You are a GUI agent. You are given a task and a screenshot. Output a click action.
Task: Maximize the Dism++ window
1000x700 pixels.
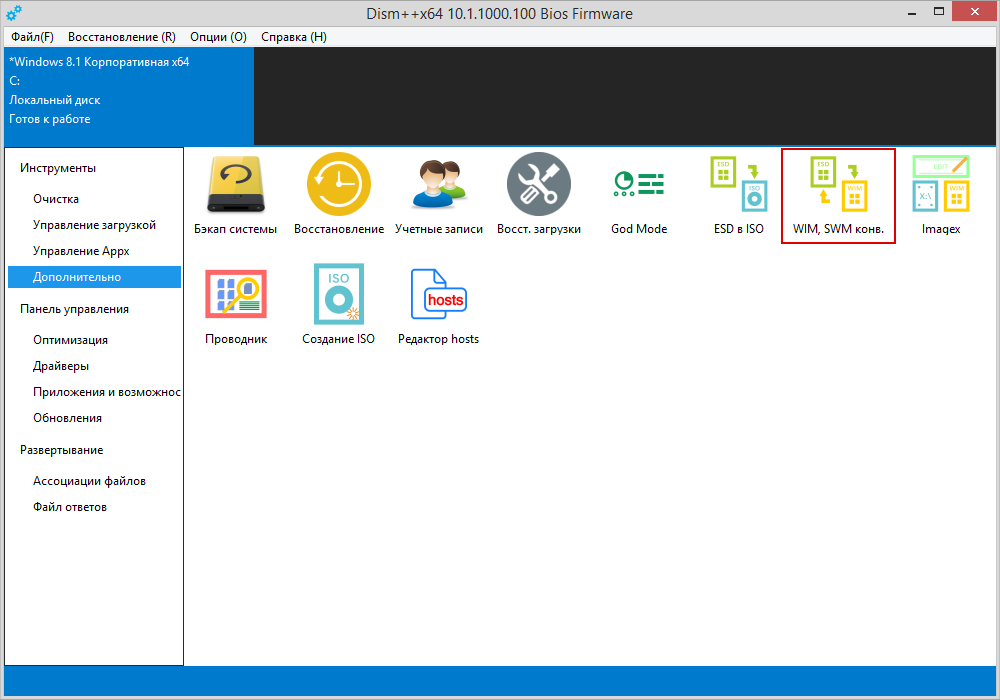coord(939,12)
